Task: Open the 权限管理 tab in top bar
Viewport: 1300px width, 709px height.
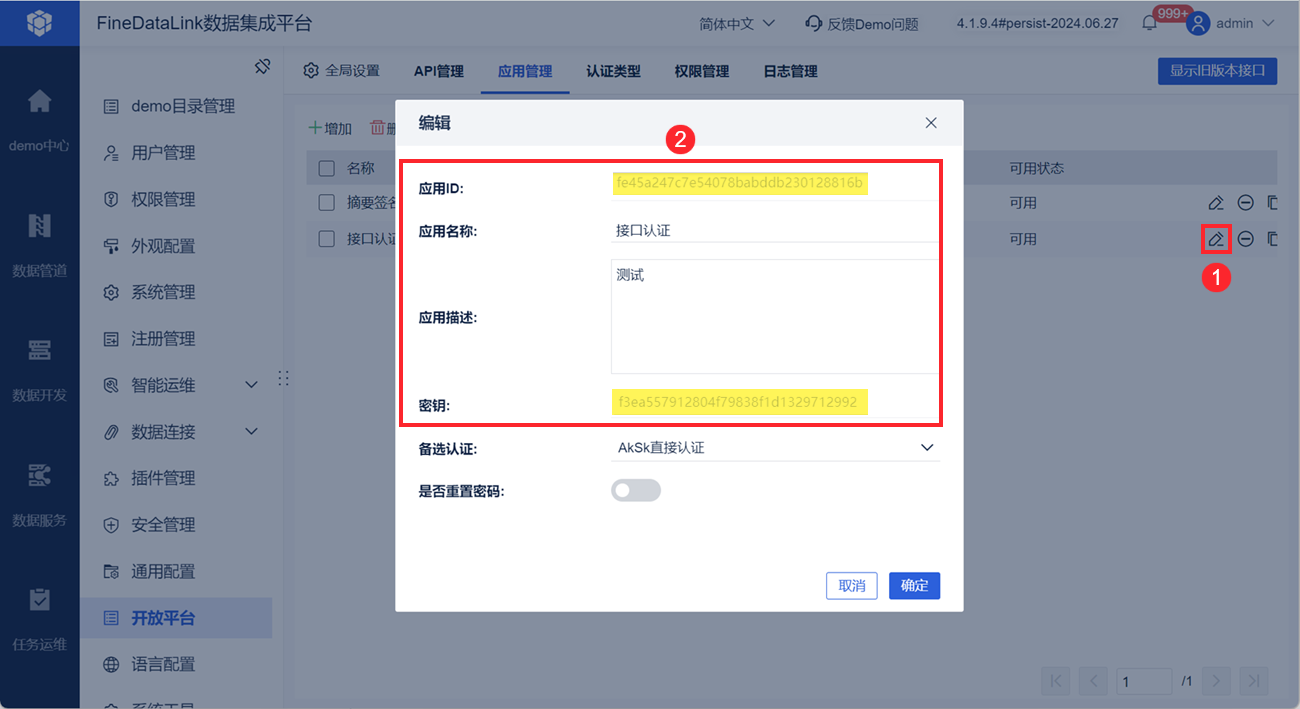Action: tap(701, 71)
